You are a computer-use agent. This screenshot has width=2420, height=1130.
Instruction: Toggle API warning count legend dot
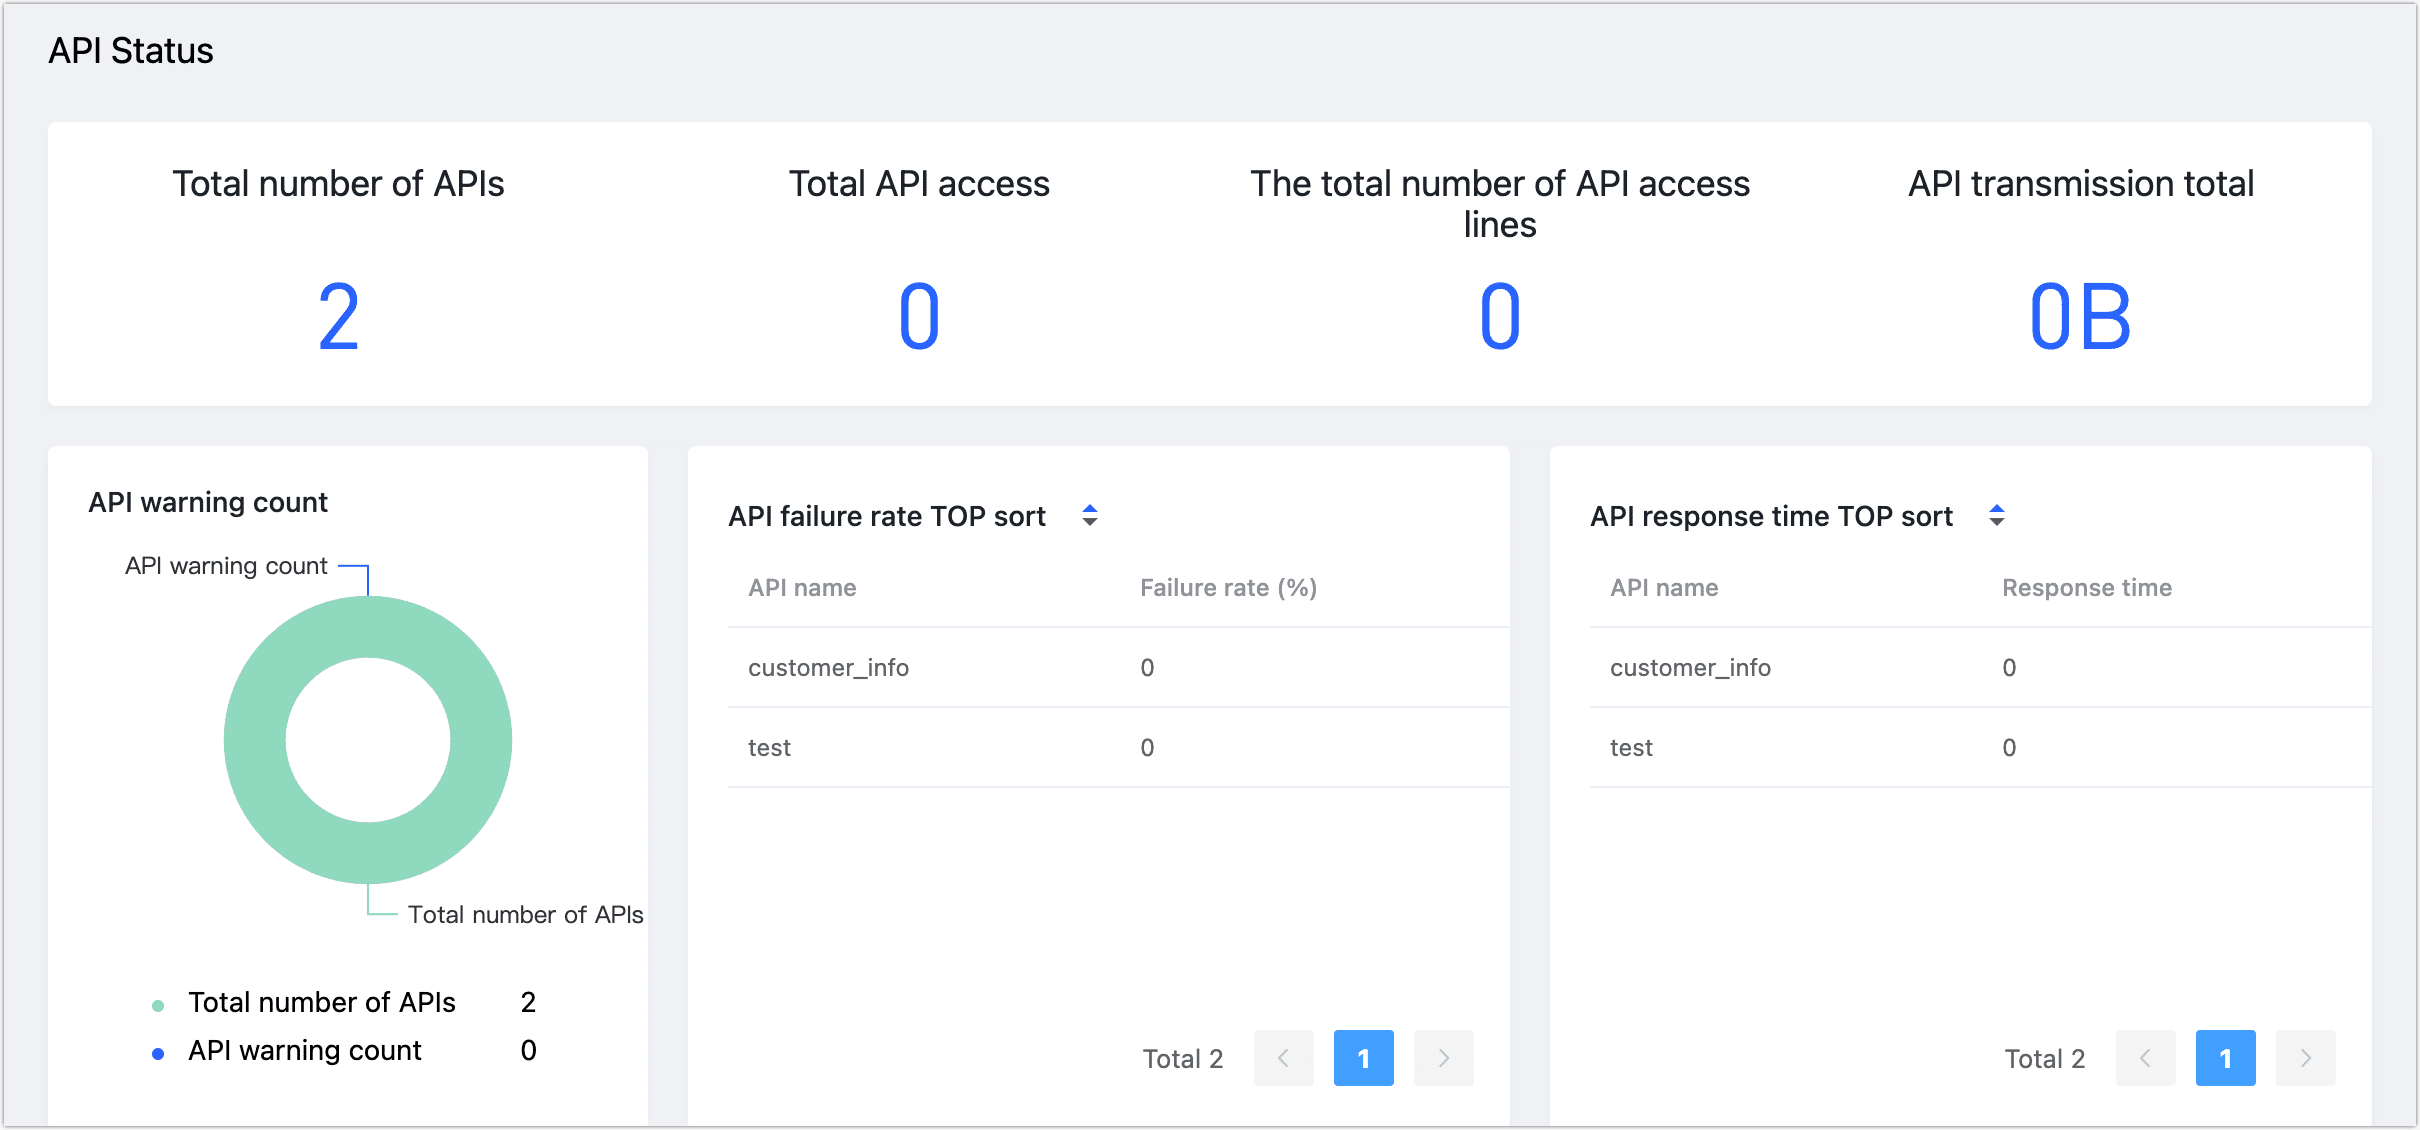tap(158, 1053)
